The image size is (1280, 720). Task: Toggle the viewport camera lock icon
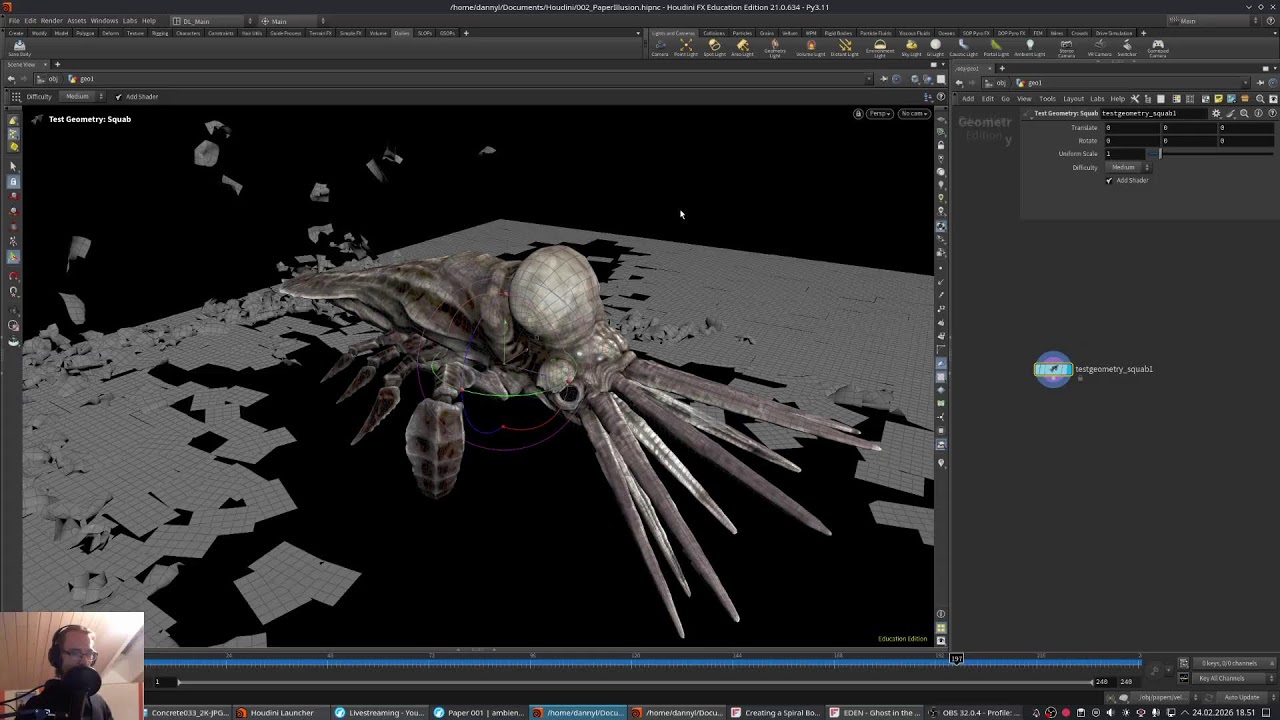click(858, 113)
